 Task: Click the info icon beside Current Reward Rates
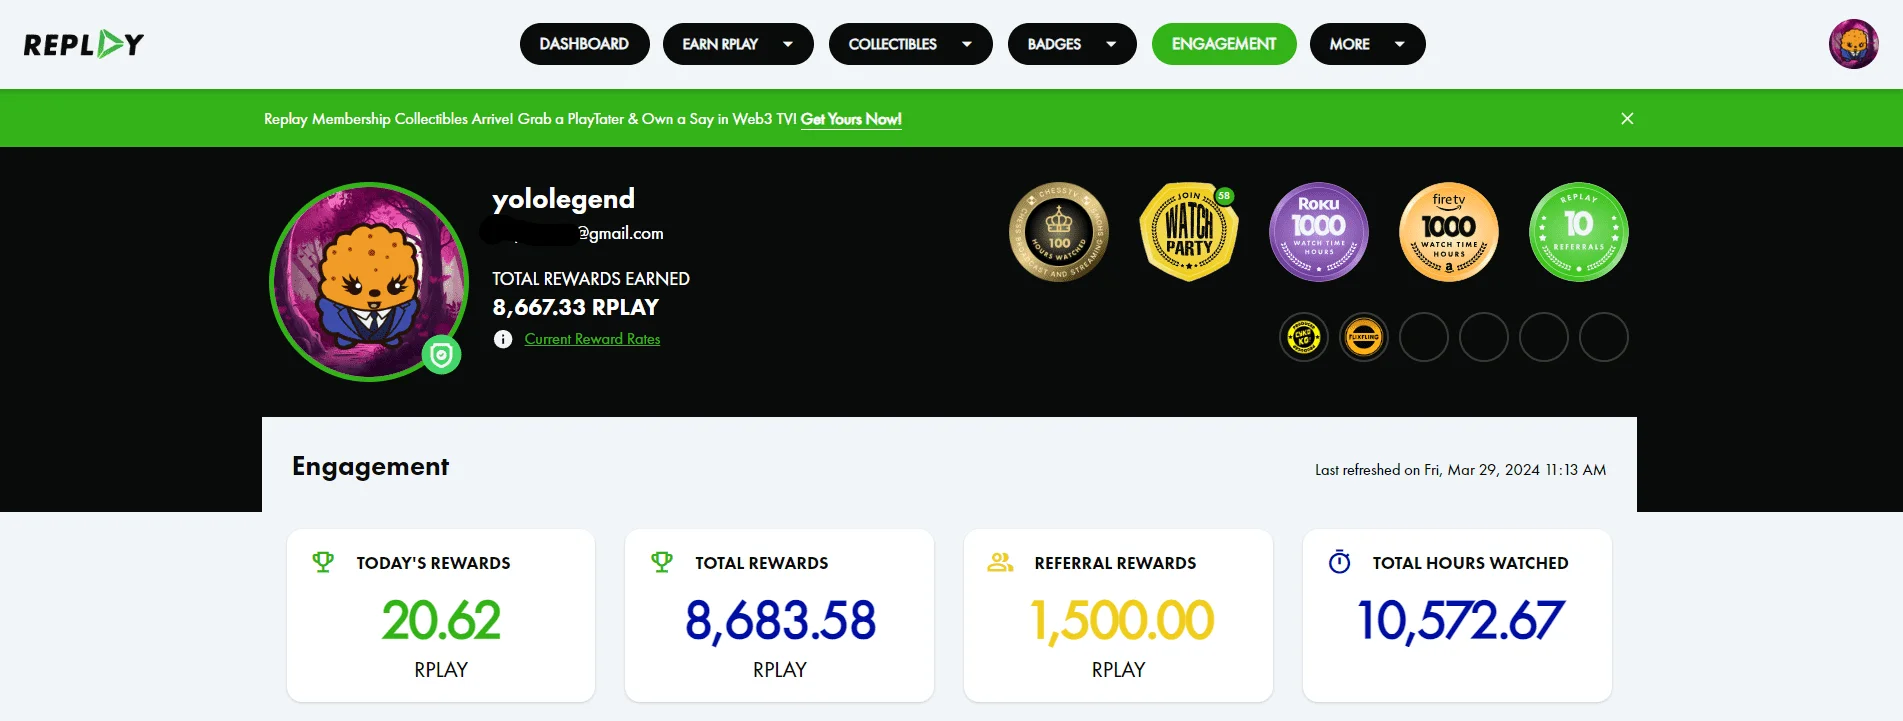pyautogui.click(x=503, y=339)
